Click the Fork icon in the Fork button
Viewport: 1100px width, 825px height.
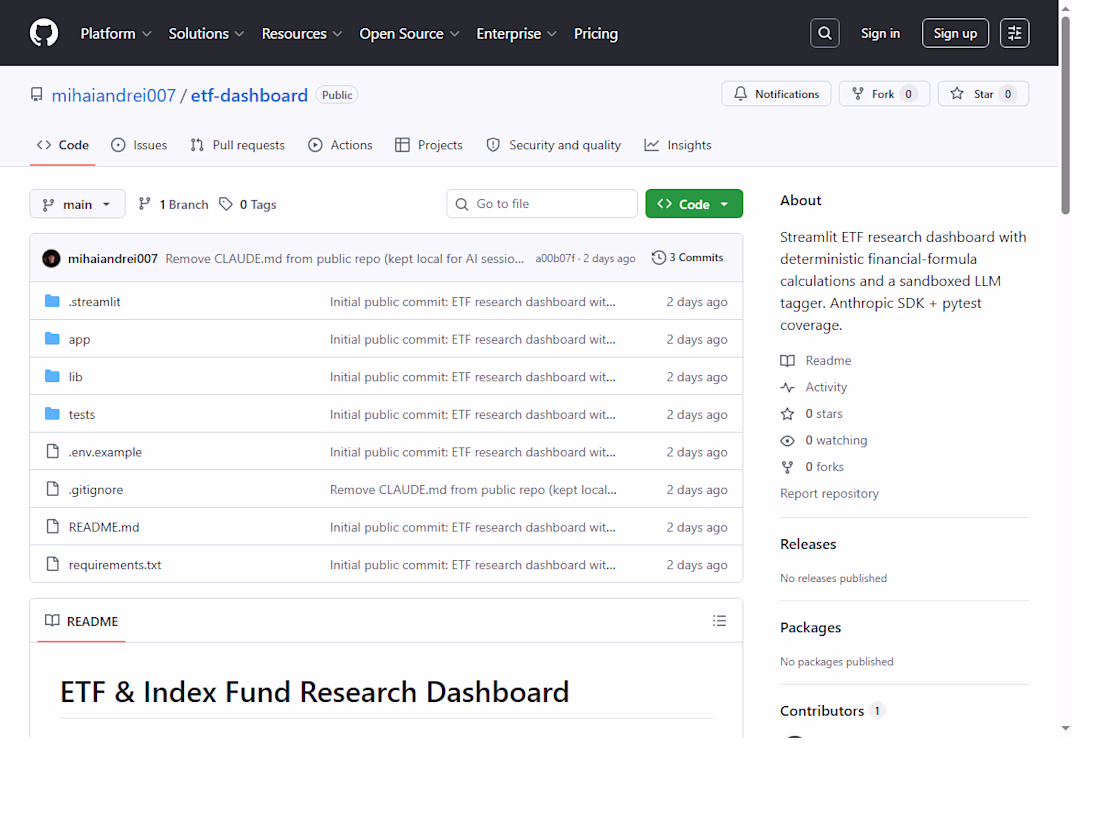(x=858, y=93)
